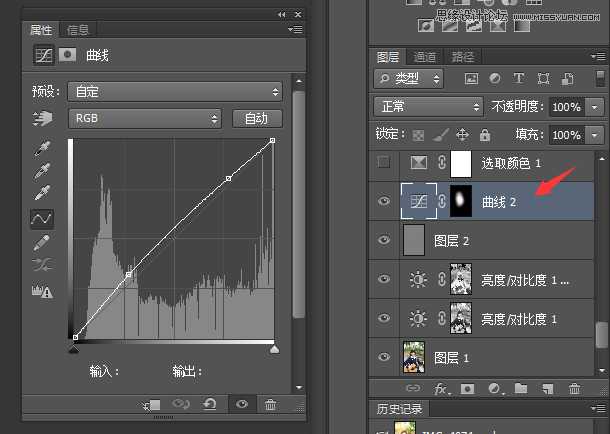The height and width of the screenshot is (434, 610).
Task: Delete the curves adjustment via trash icon in Properties
Action: click(x=271, y=405)
